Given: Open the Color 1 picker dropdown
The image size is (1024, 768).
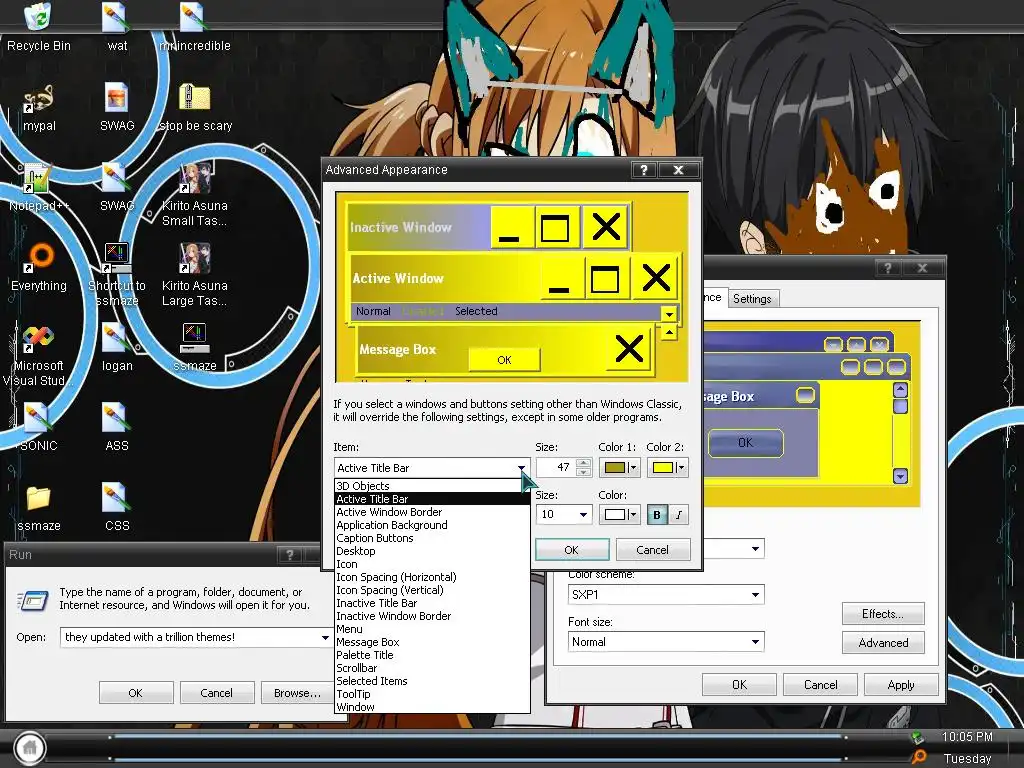Looking at the screenshot, I should 620,468.
